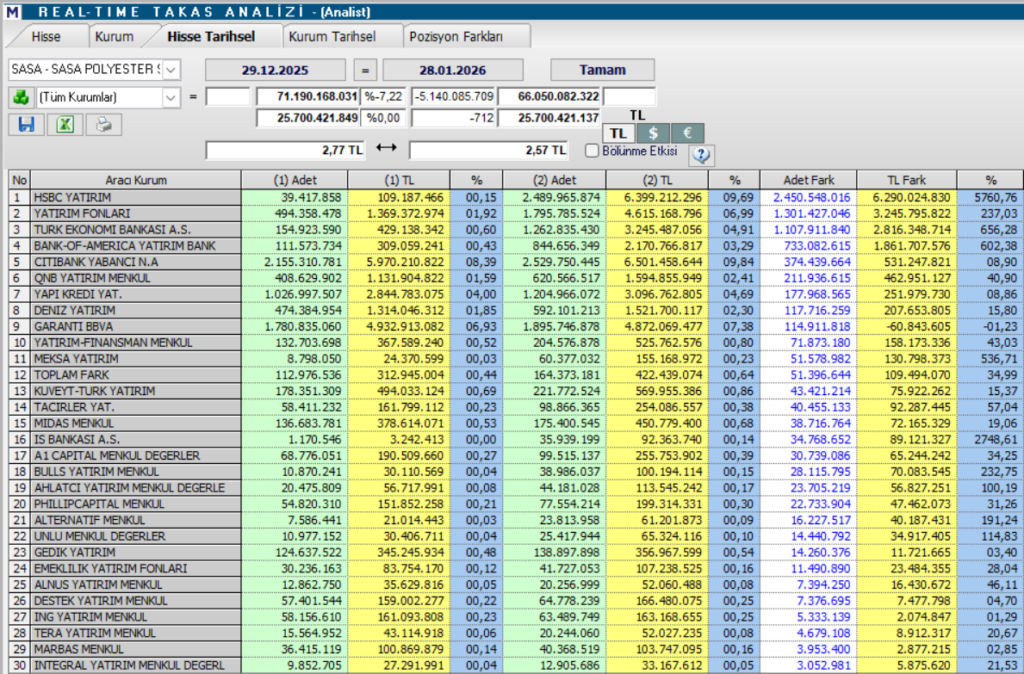Image resolution: width=1024 pixels, height=674 pixels.
Task: Select the TL currency button
Action: click(618, 133)
